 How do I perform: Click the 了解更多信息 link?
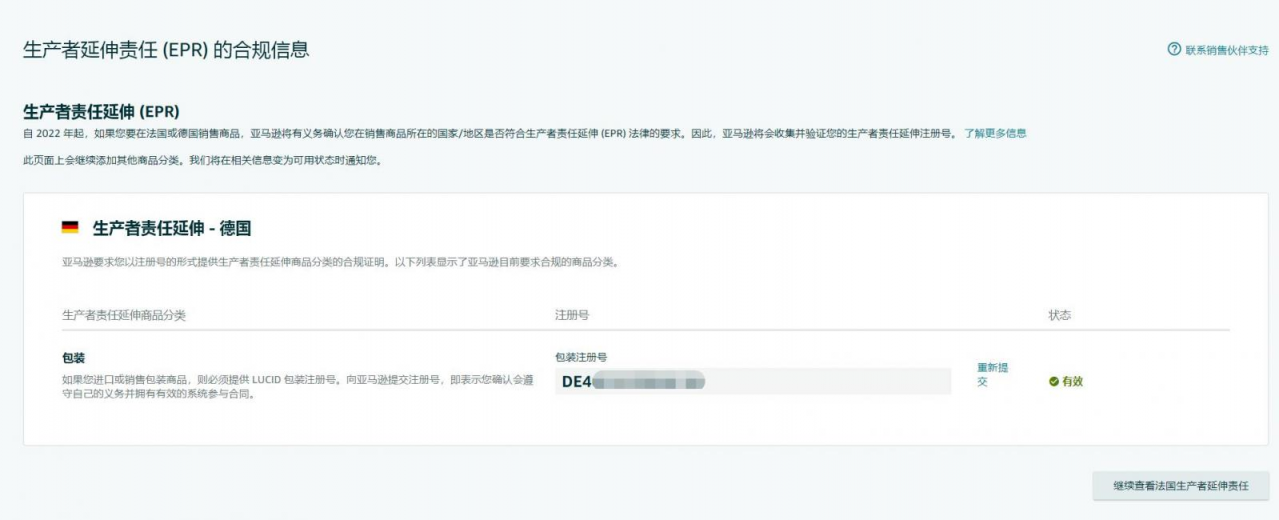click(995, 133)
